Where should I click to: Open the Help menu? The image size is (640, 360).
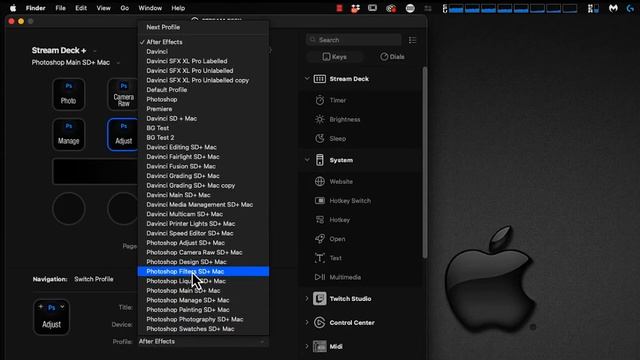[178, 8]
